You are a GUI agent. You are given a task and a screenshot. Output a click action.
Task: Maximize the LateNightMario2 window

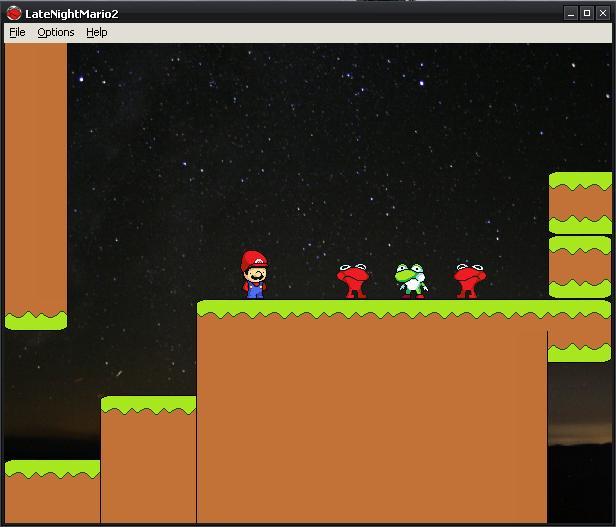587,13
